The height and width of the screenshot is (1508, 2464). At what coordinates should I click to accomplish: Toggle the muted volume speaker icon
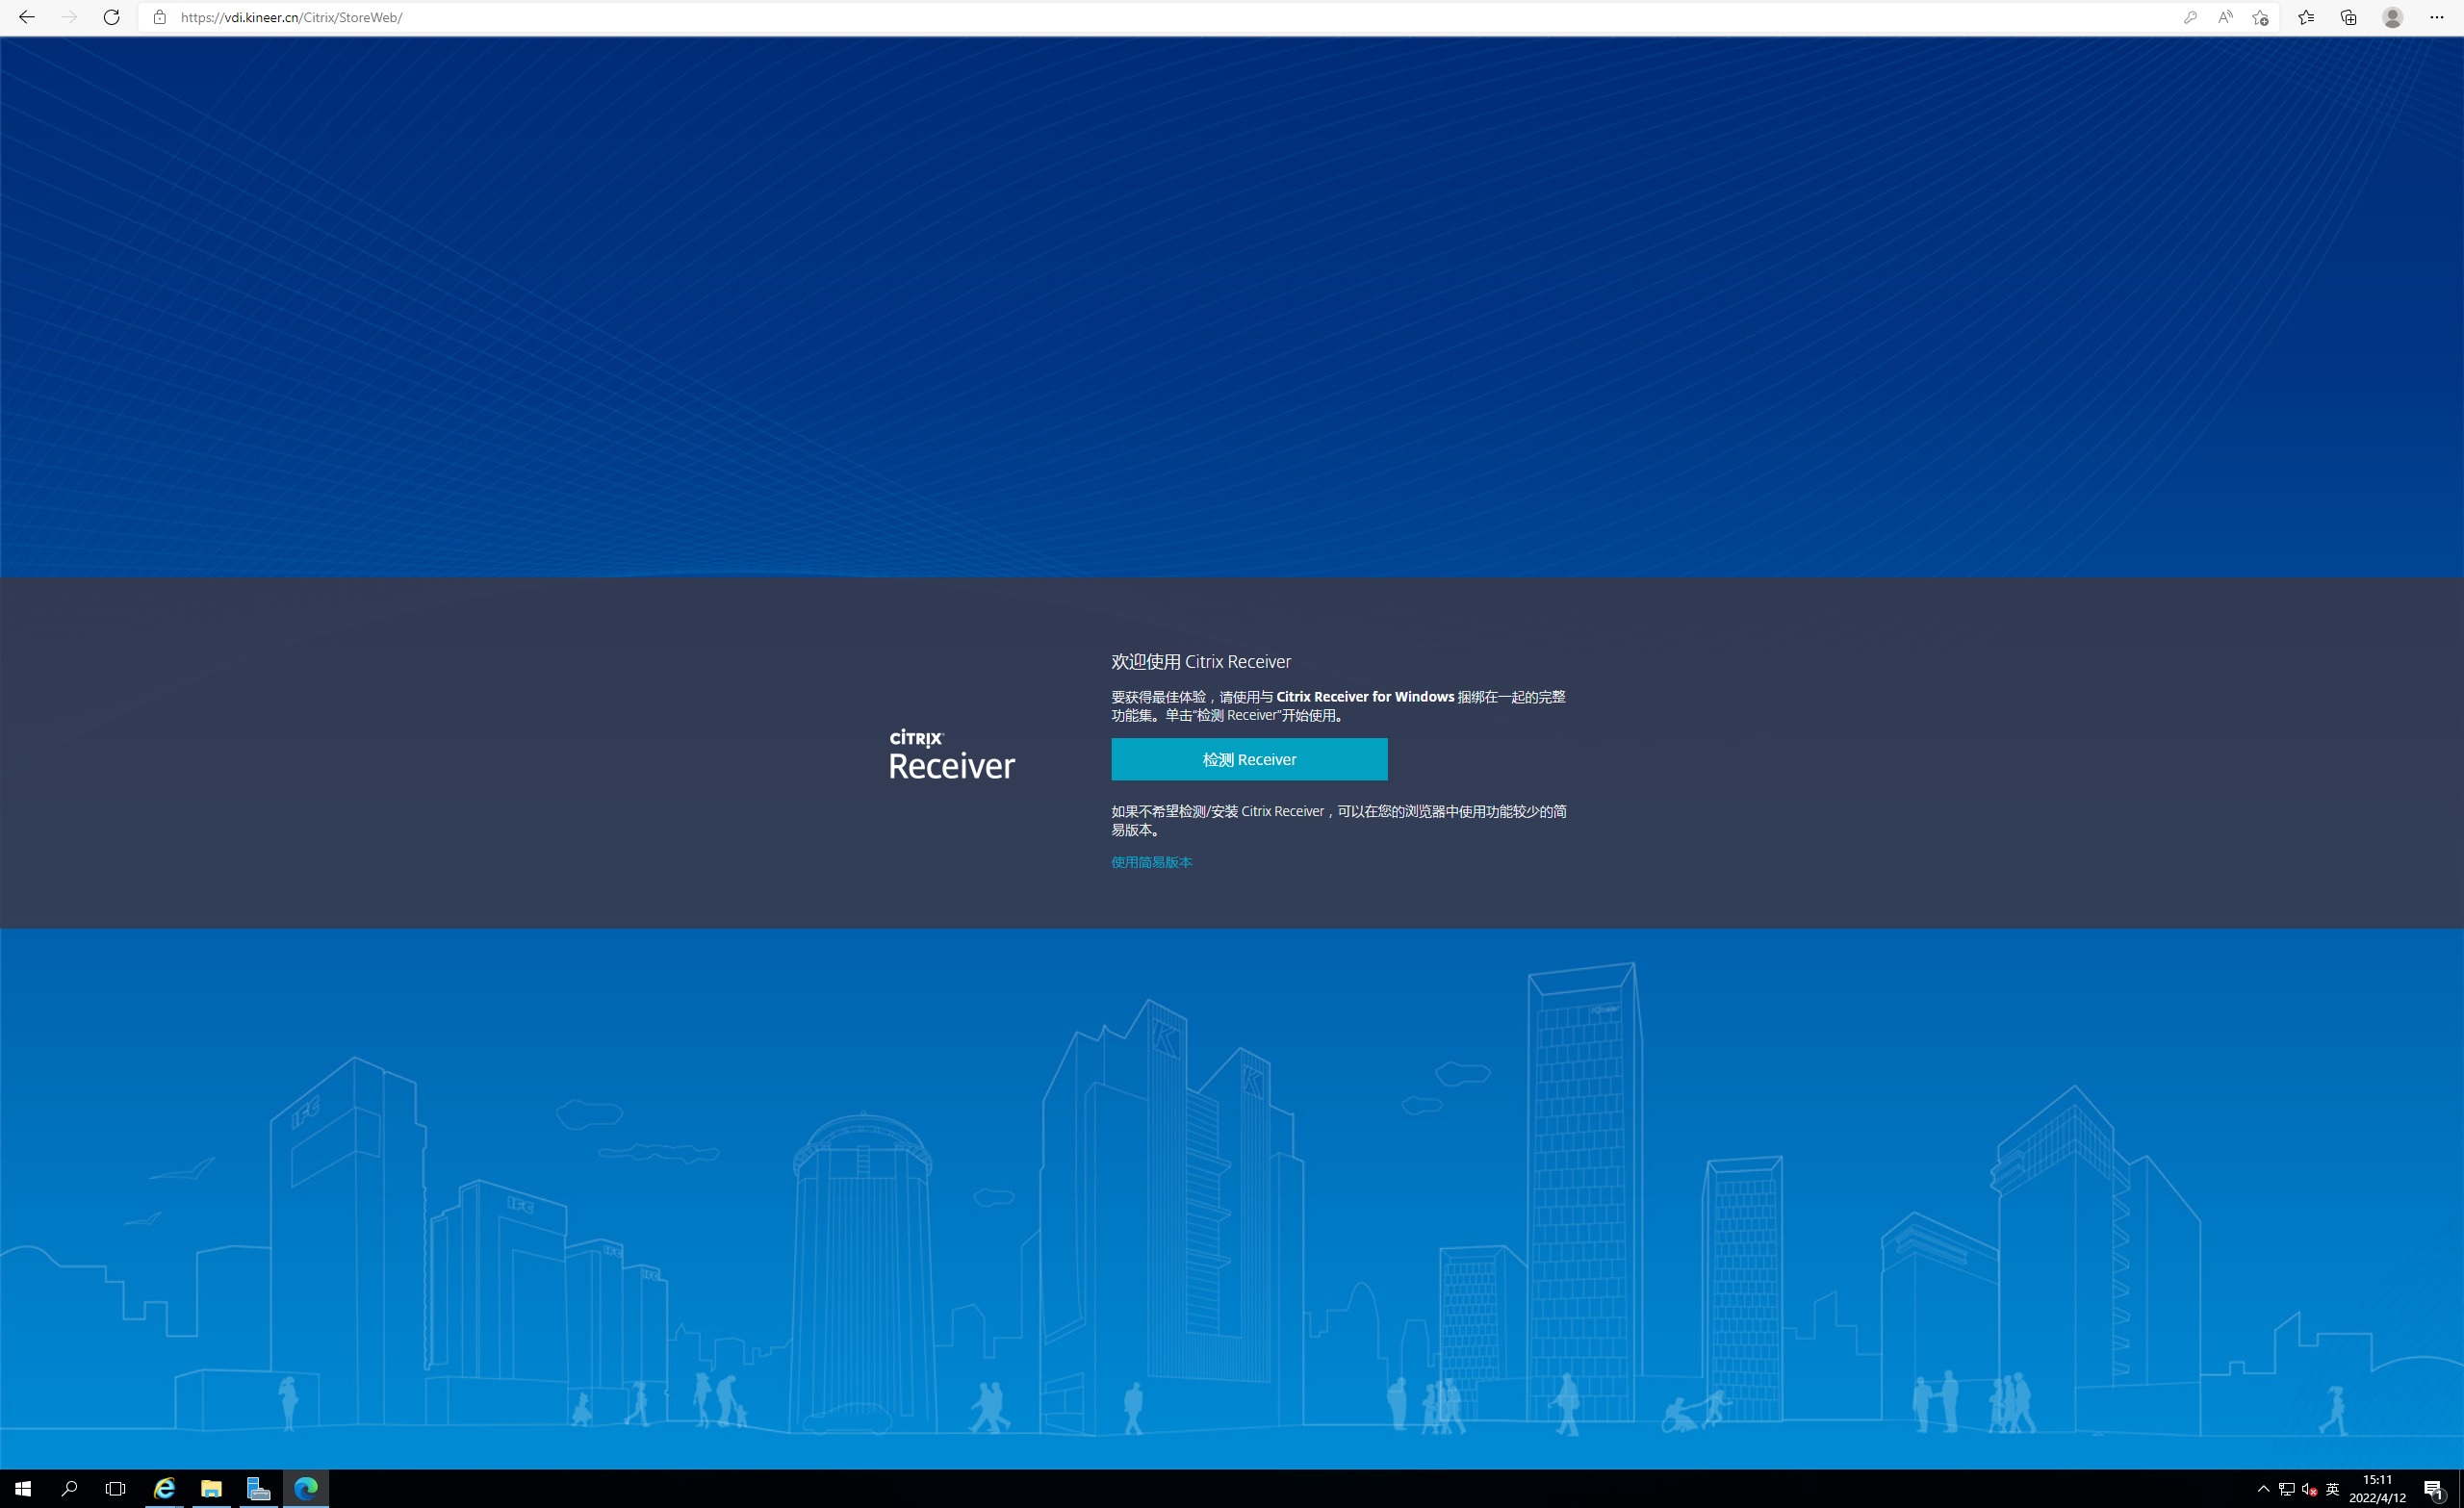click(2309, 1489)
